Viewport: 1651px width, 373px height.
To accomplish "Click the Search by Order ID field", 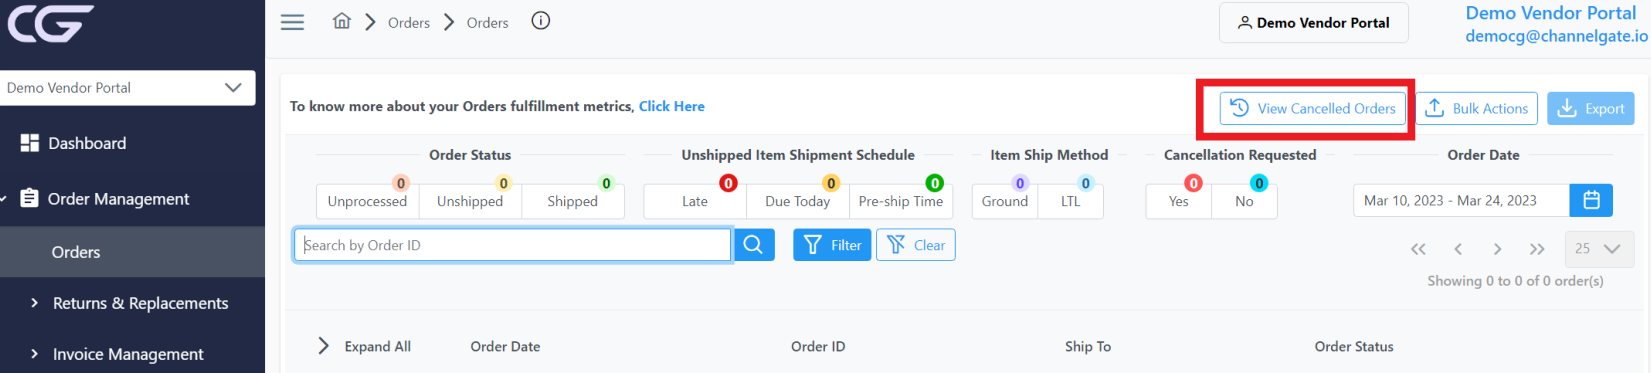I will click(512, 245).
